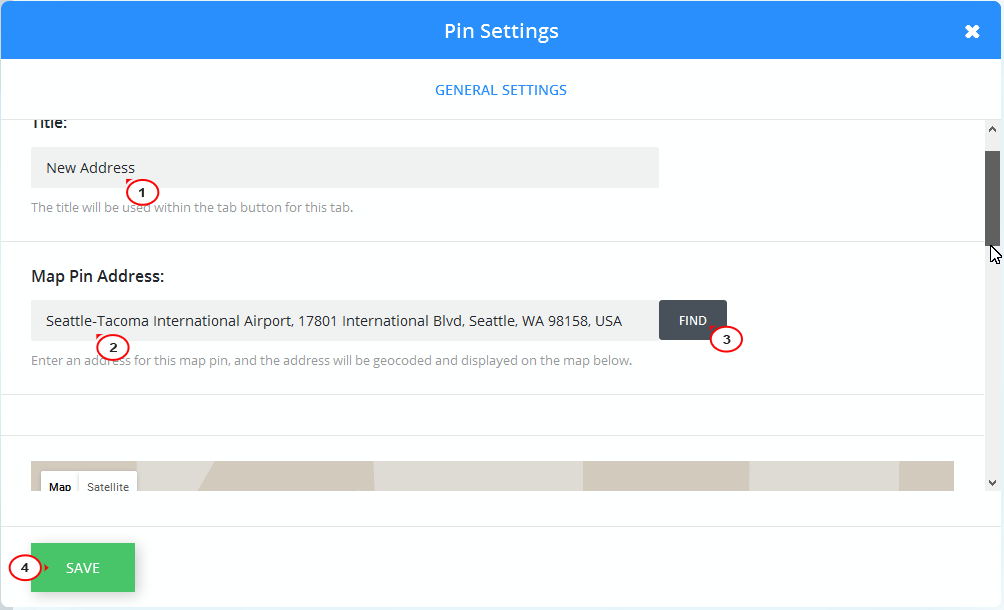Click the Title field containing New Address
The width and height of the screenshot is (1004, 610).
344,168
